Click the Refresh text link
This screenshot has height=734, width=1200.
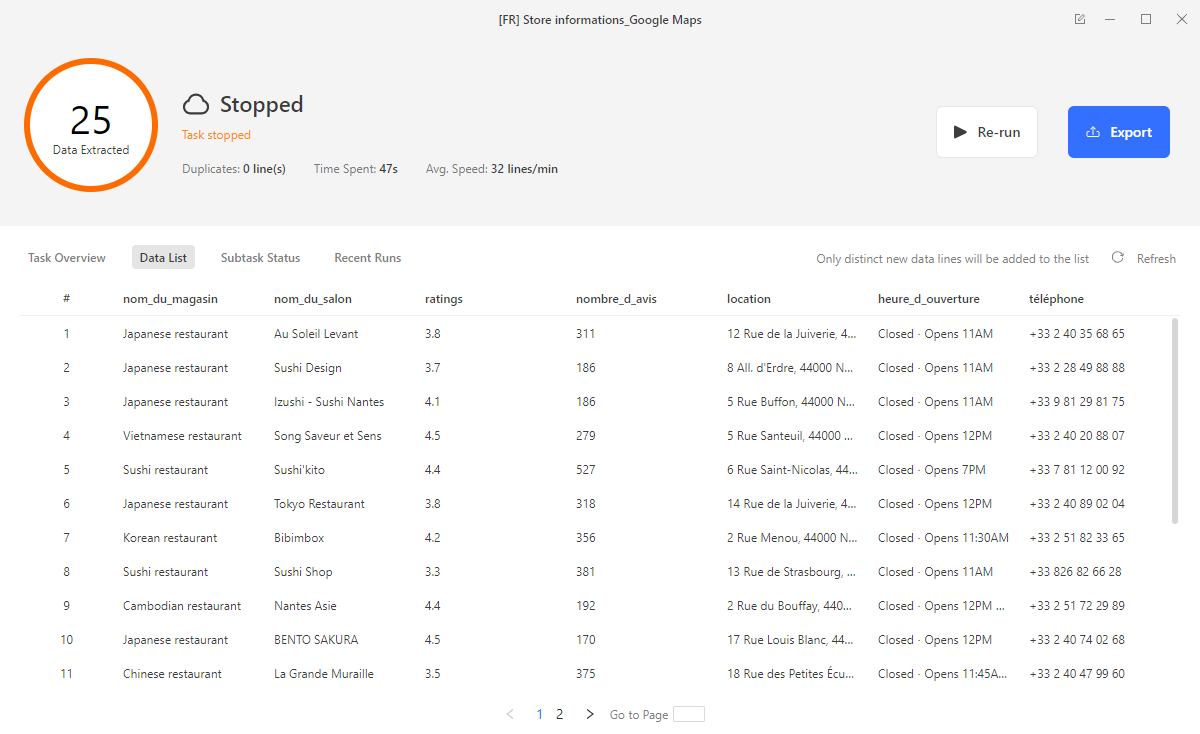point(1156,258)
